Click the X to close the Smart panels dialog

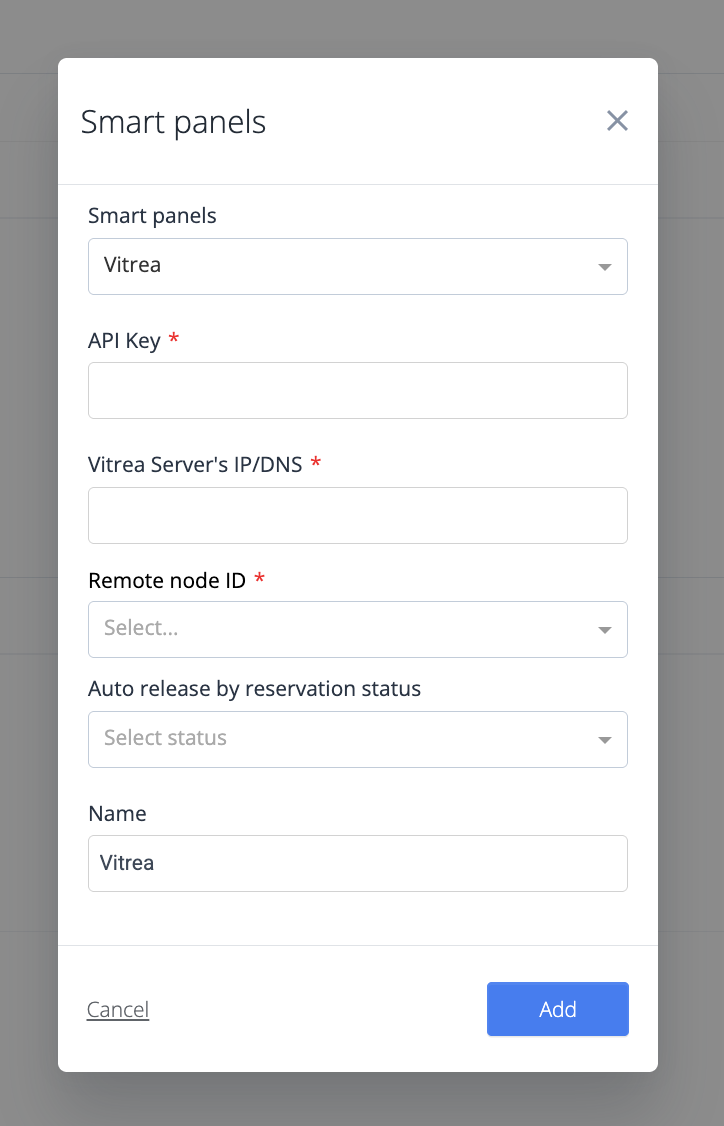[x=617, y=120]
